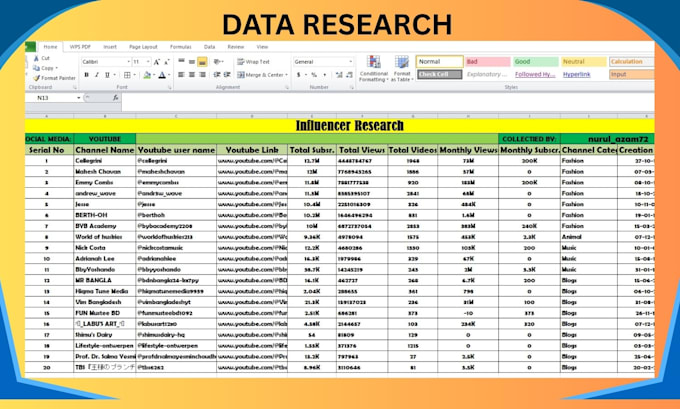Apply the Fill Color bucket

[147, 75]
